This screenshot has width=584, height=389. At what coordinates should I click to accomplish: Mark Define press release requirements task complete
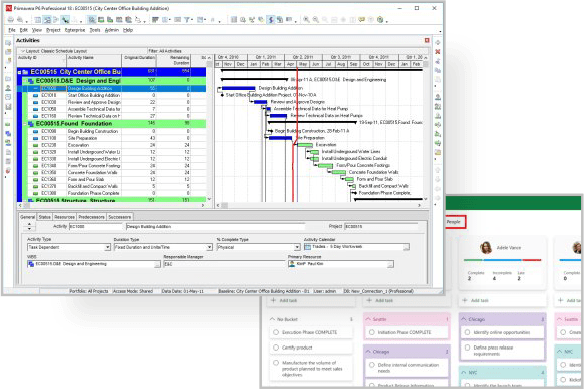click(x=467, y=347)
